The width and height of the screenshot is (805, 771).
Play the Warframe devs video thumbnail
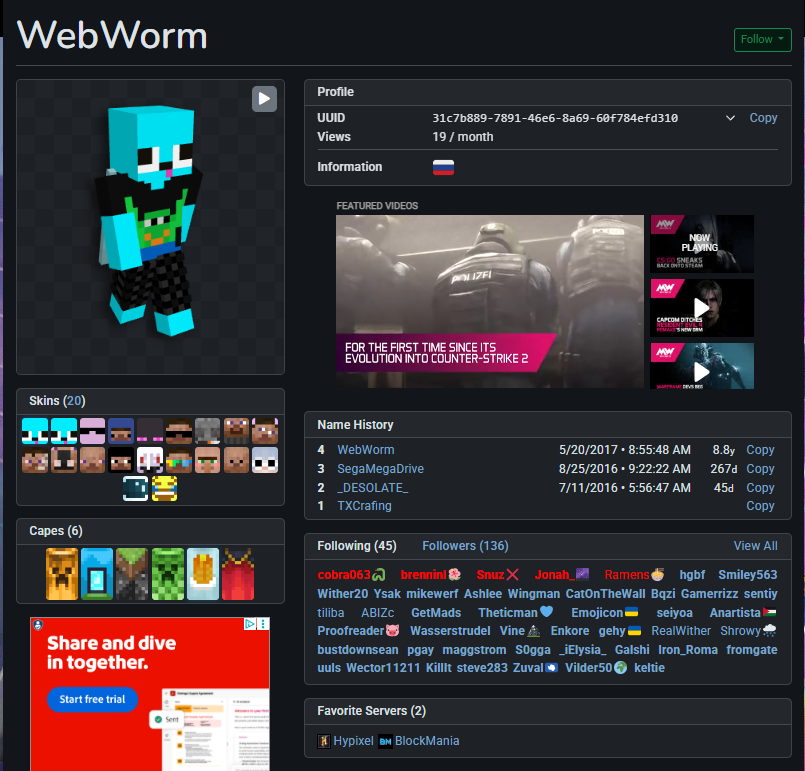pos(702,367)
